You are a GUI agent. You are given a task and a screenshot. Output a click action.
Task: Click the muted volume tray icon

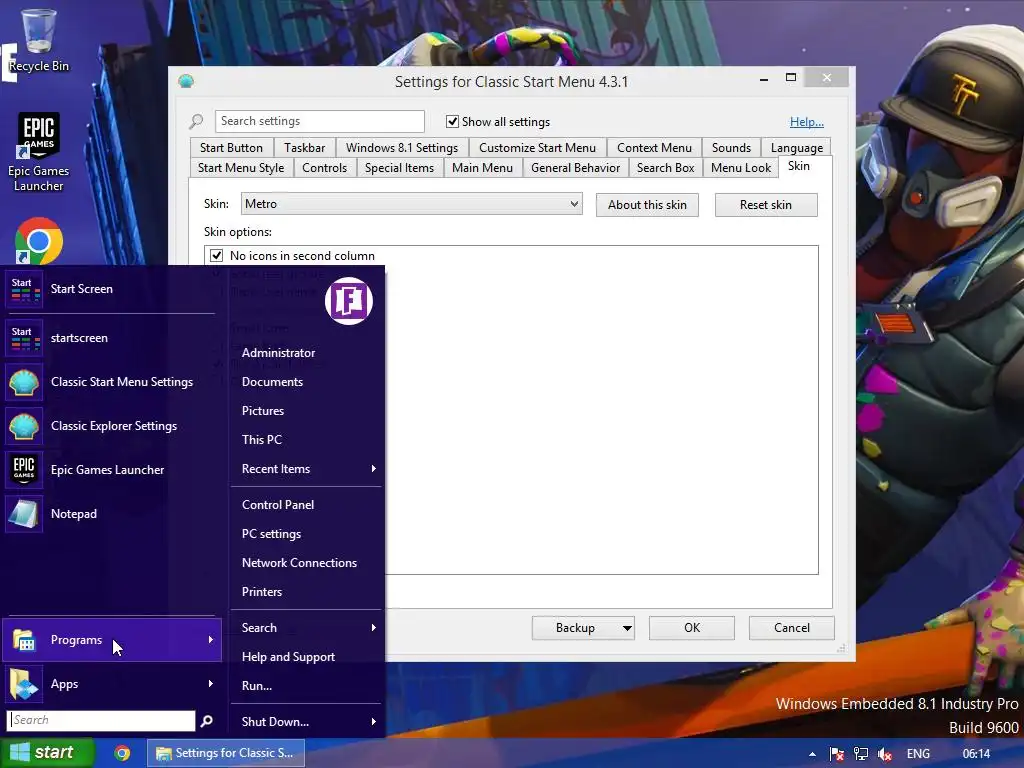[x=885, y=754]
